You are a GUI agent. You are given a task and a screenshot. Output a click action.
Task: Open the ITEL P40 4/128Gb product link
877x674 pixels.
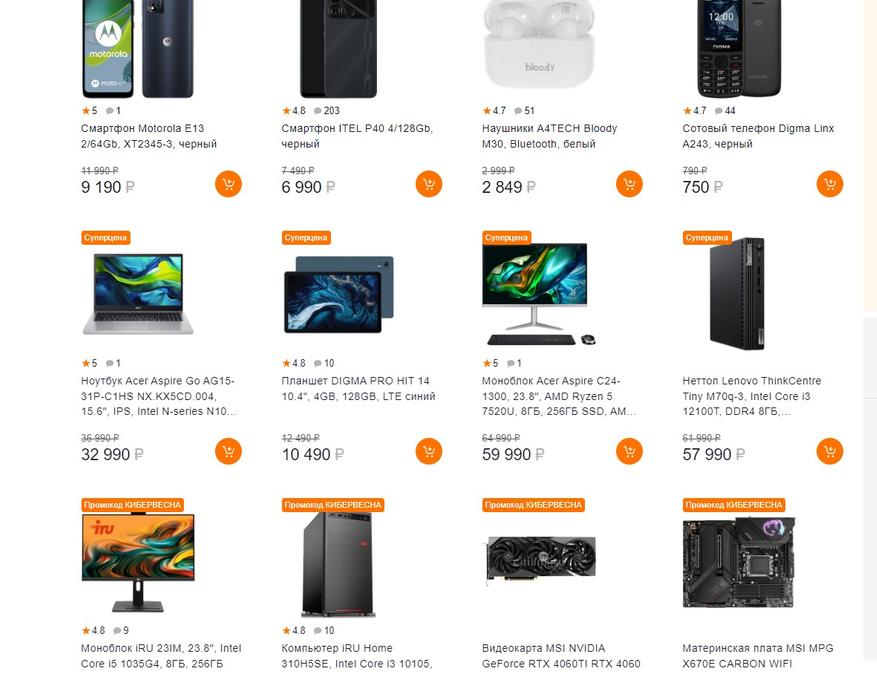[x=357, y=136]
